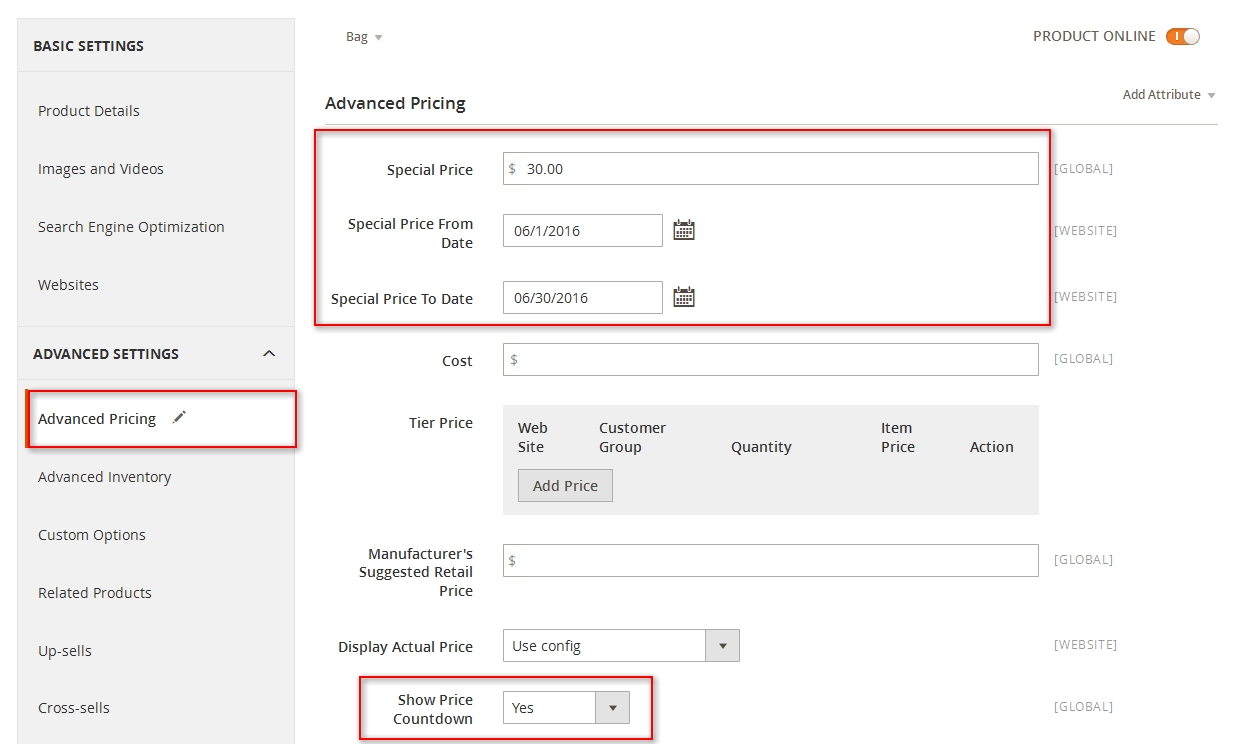Focus the Cost input field
The image size is (1247, 750).
click(x=770, y=360)
